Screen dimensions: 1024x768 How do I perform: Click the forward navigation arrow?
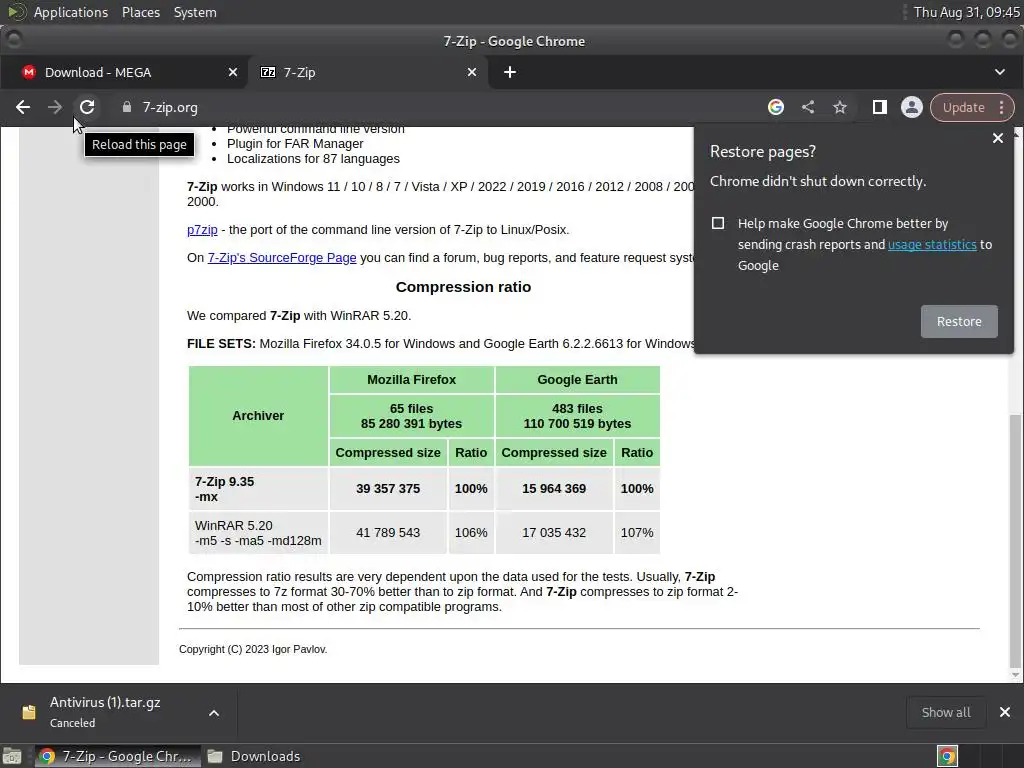(55, 107)
